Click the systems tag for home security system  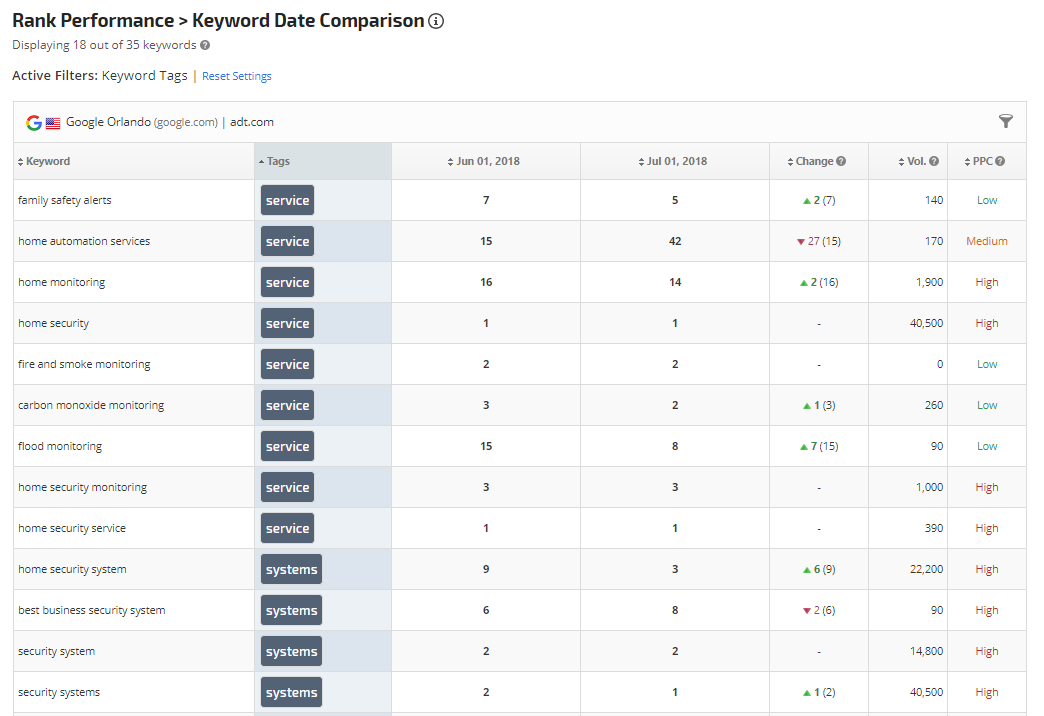click(x=291, y=569)
